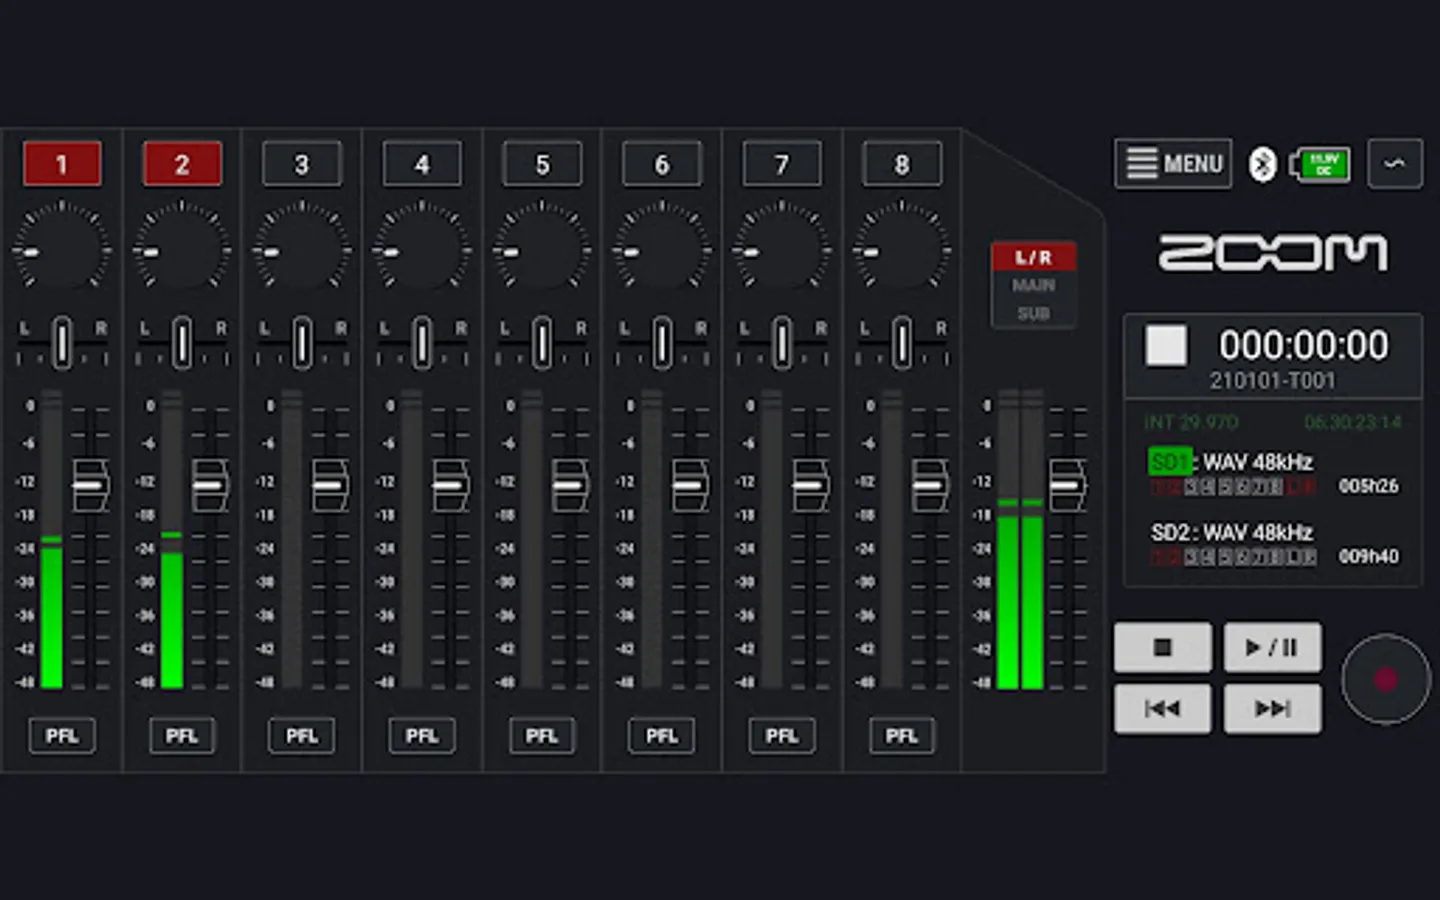This screenshot has width=1440, height=900.
Task: Enable PFL on channel 6
Action: [662, 736]
